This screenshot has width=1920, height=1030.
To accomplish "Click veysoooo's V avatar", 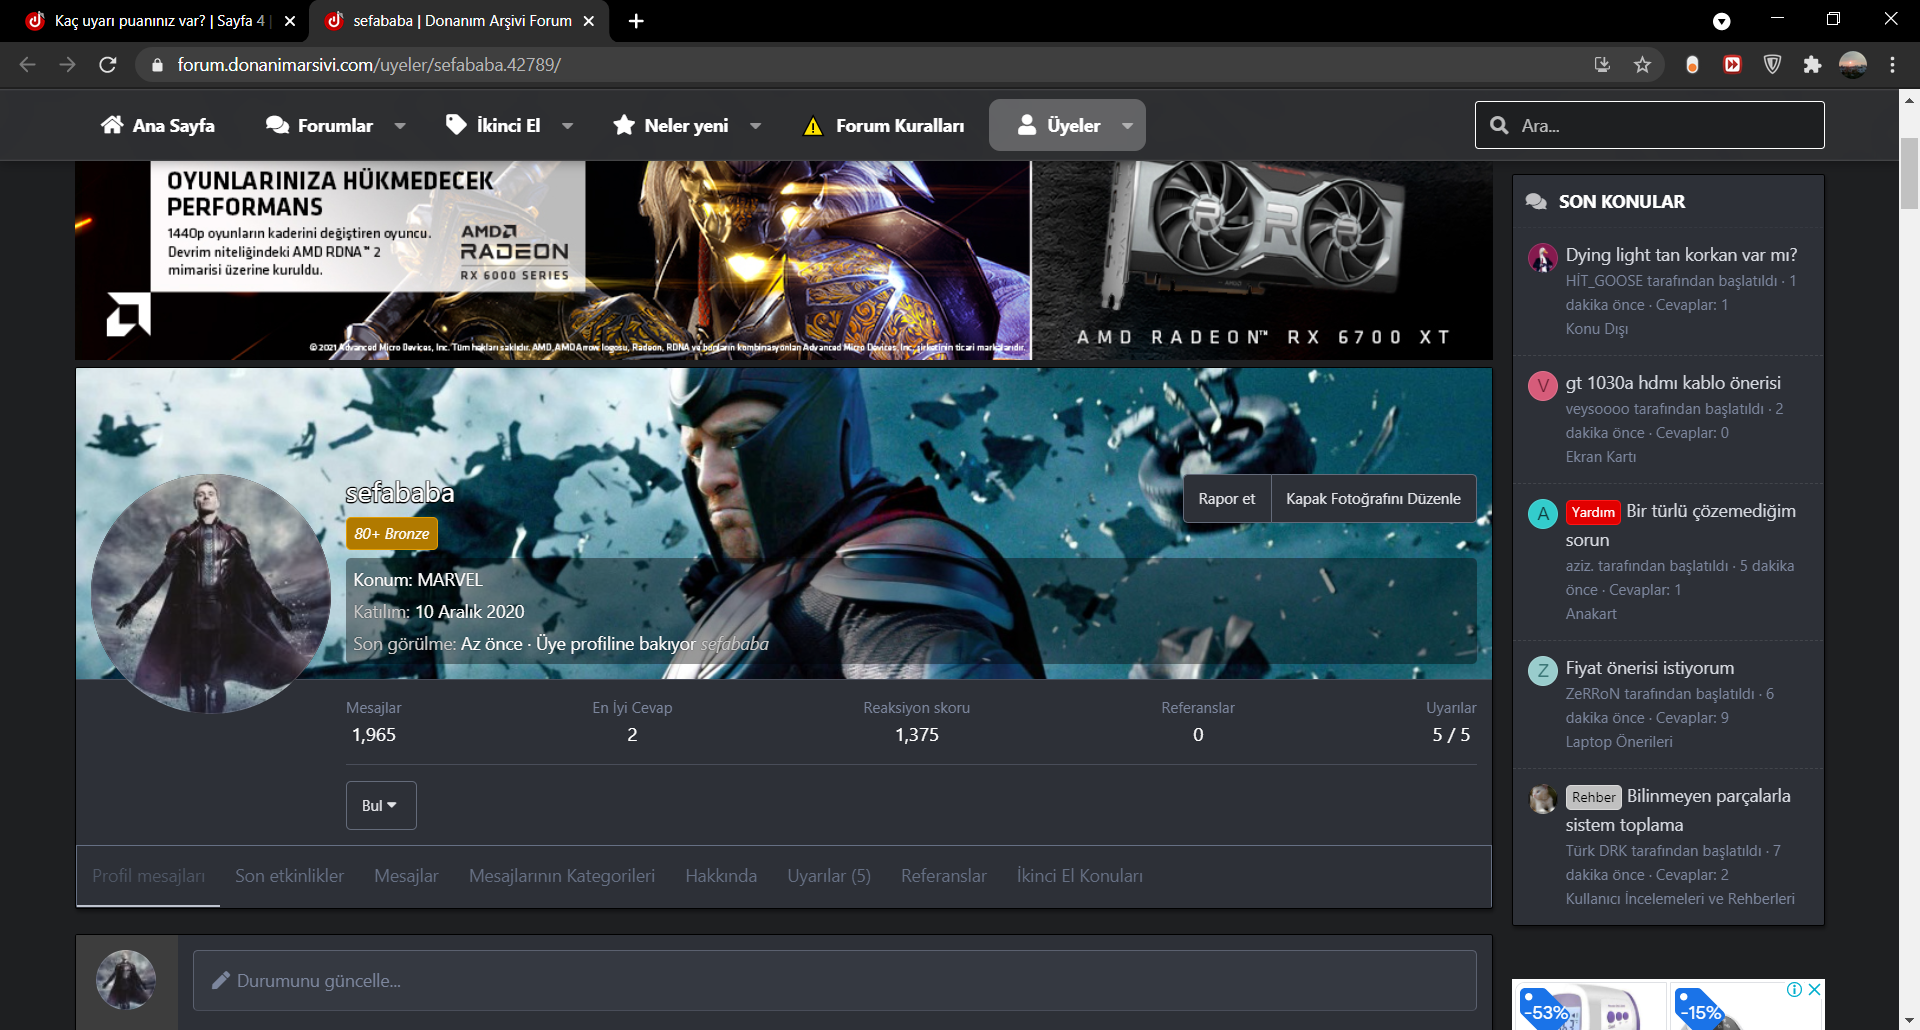I will point(1543,385).
